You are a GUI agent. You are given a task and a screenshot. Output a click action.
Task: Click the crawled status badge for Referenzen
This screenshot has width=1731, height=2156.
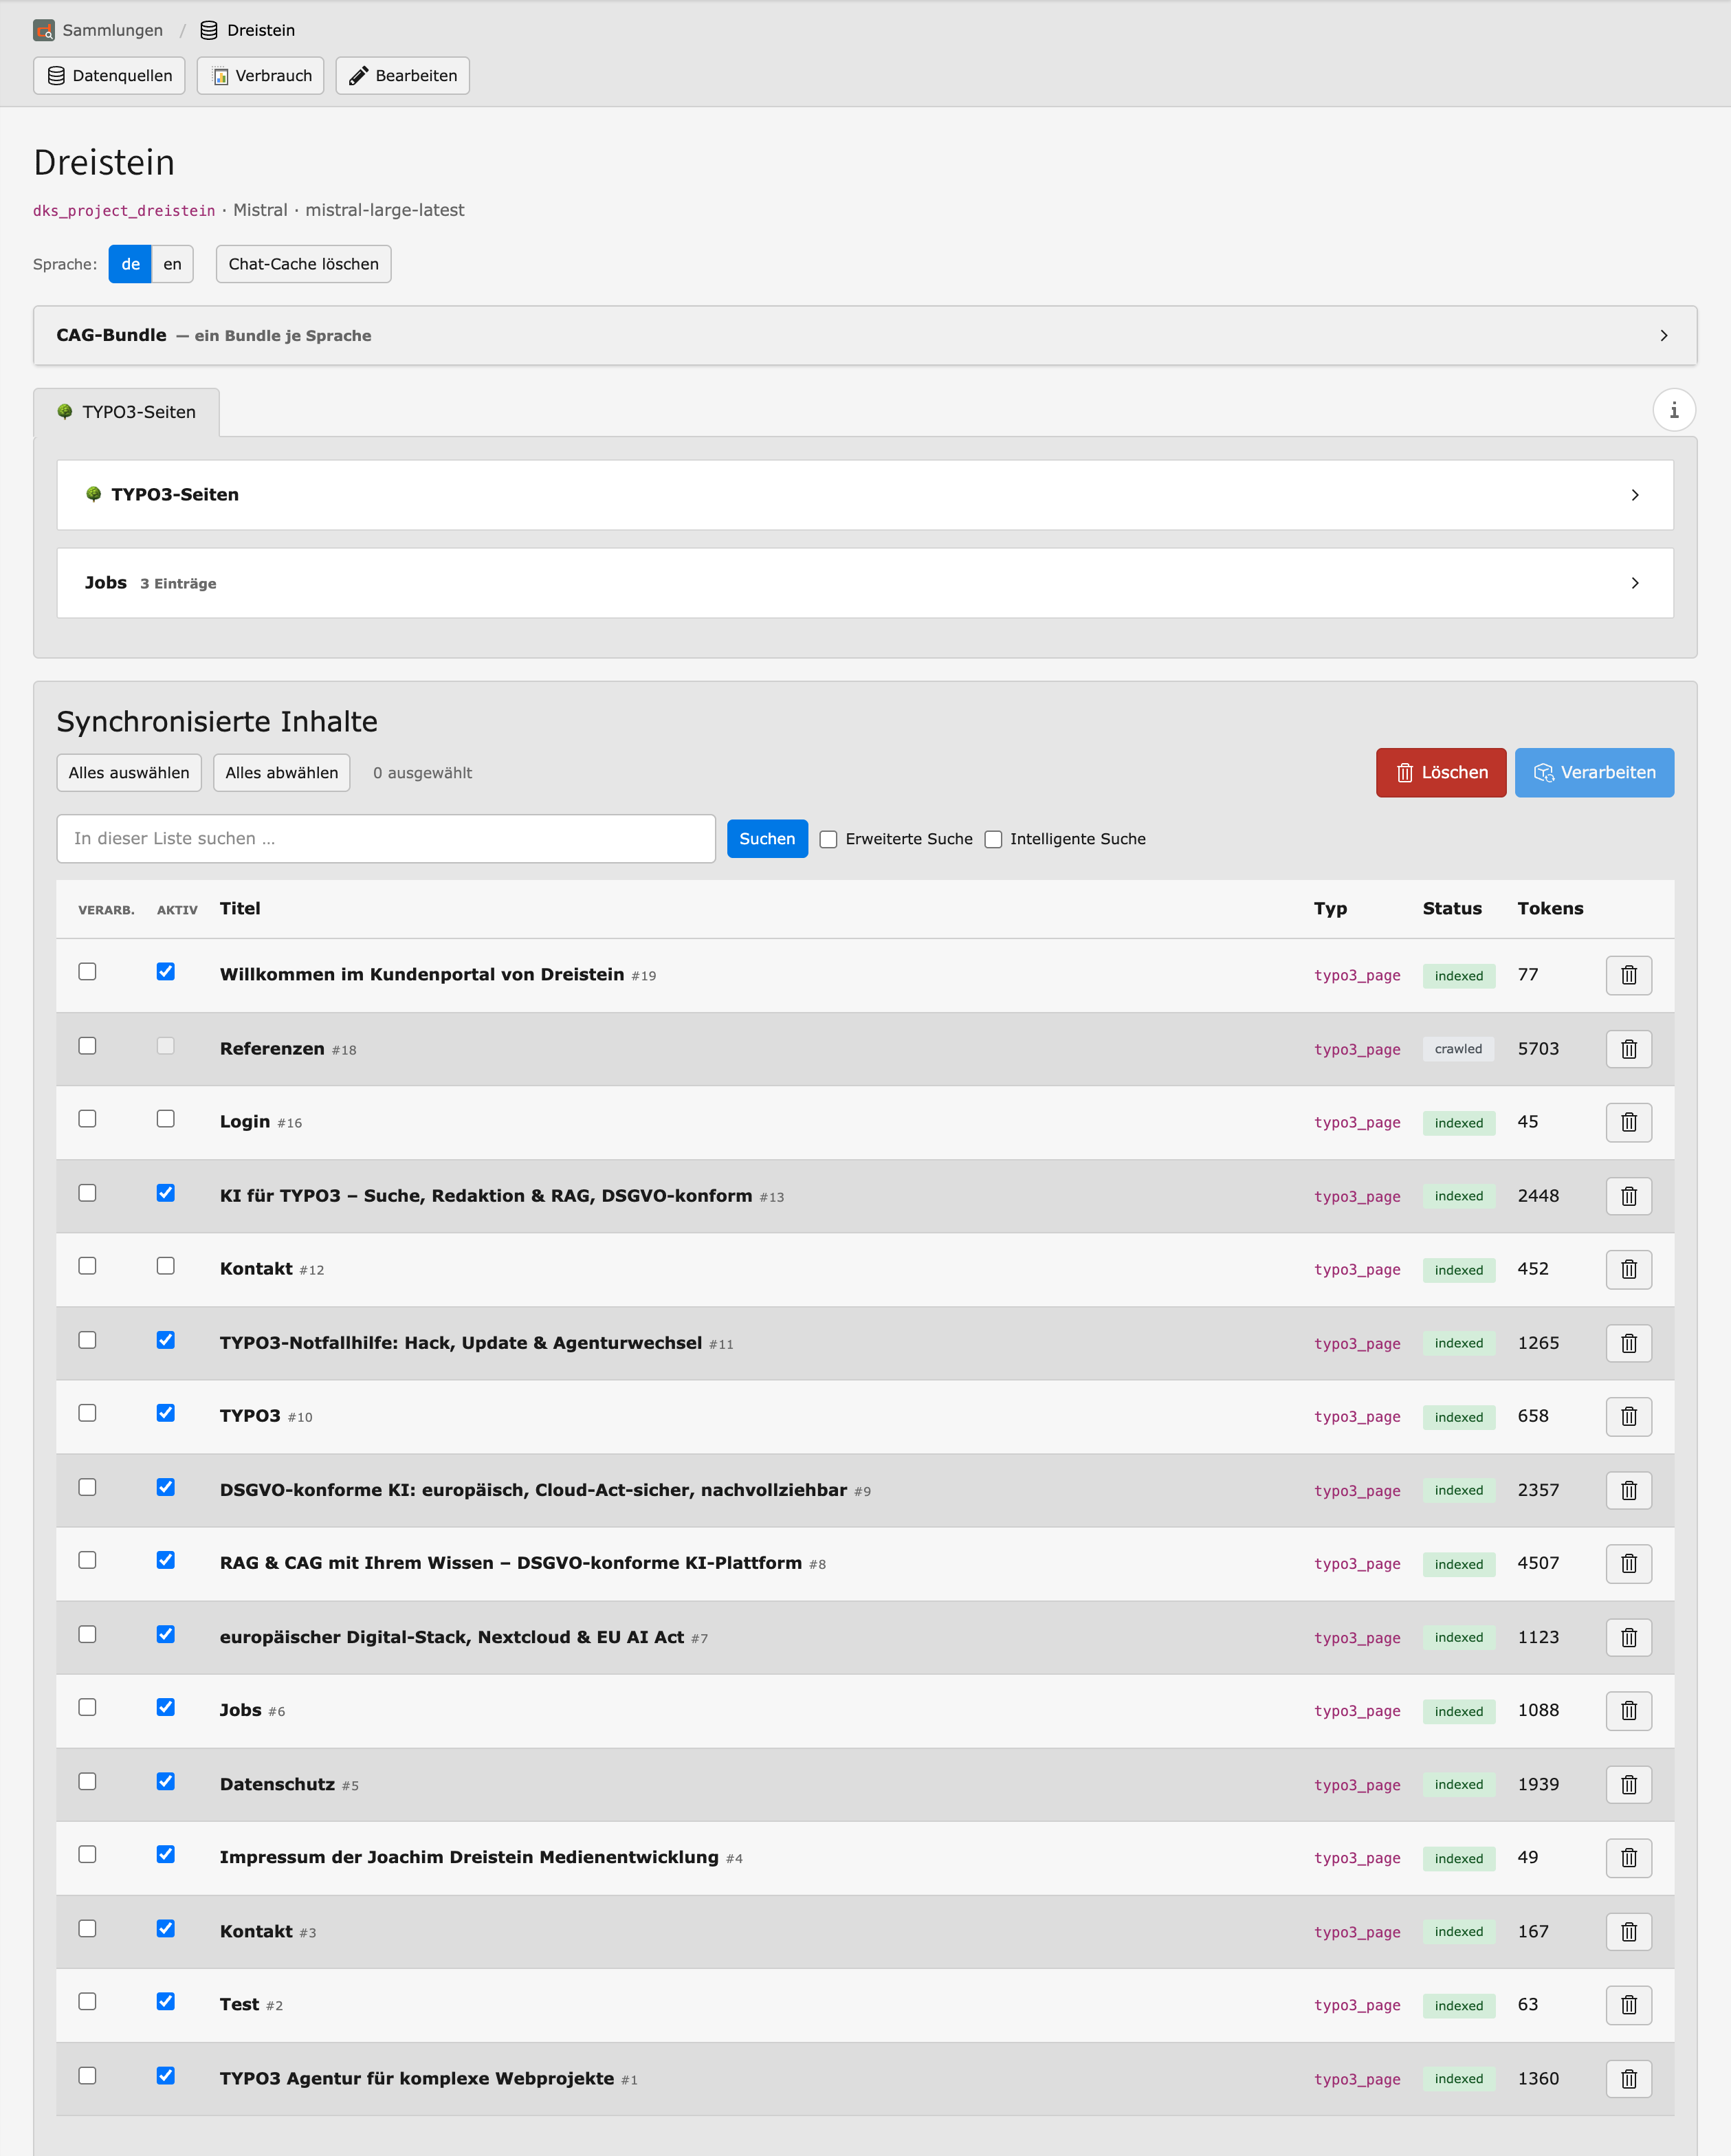point(1458,1049)
